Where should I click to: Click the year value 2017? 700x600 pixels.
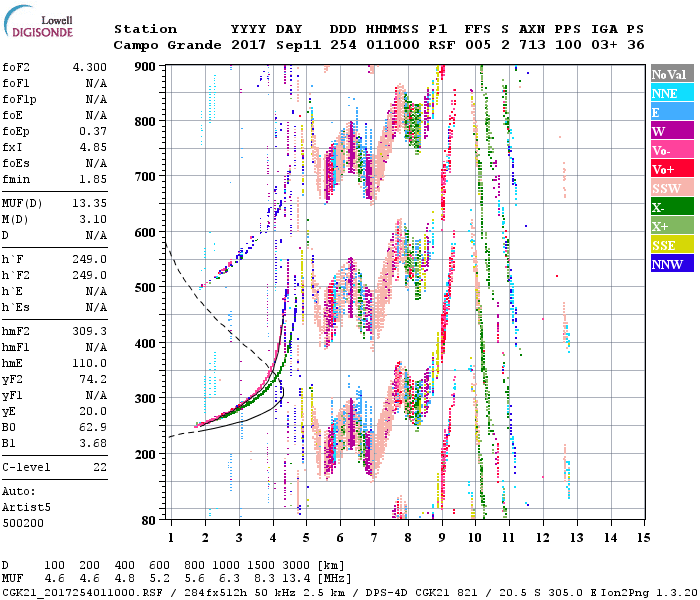click(x=249, y=45)
